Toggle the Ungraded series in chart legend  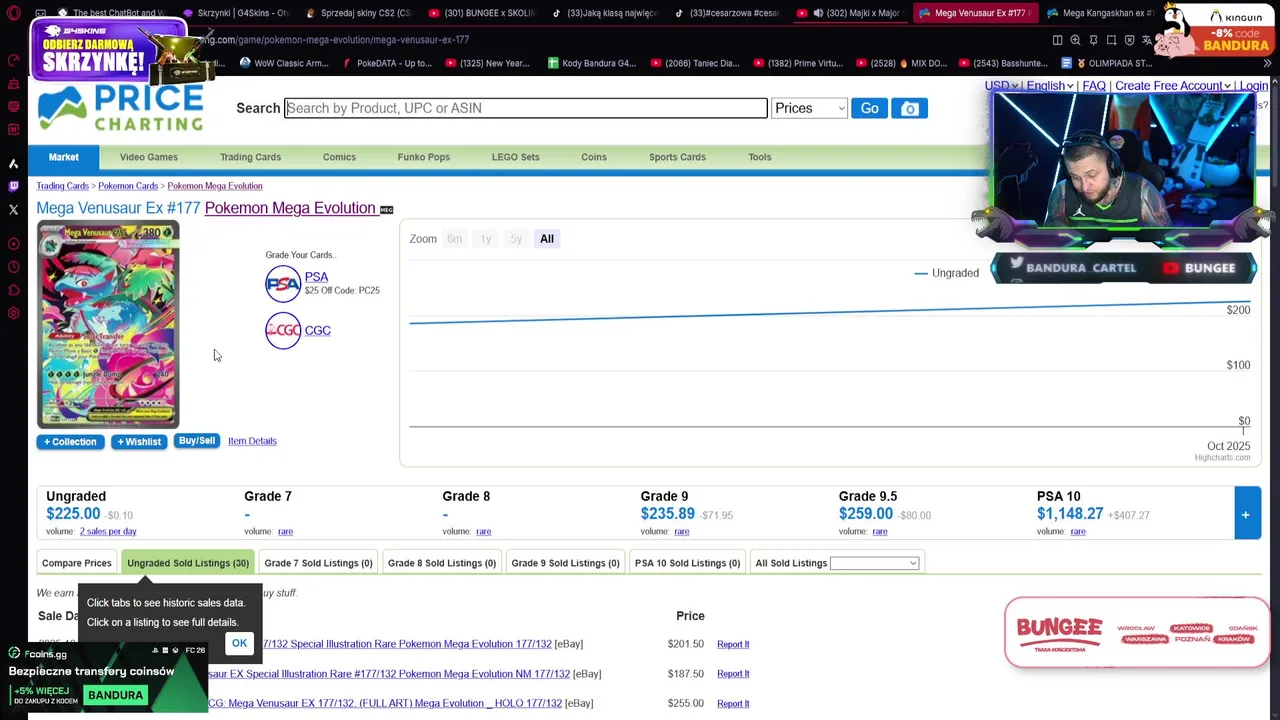tap(946, 273)
